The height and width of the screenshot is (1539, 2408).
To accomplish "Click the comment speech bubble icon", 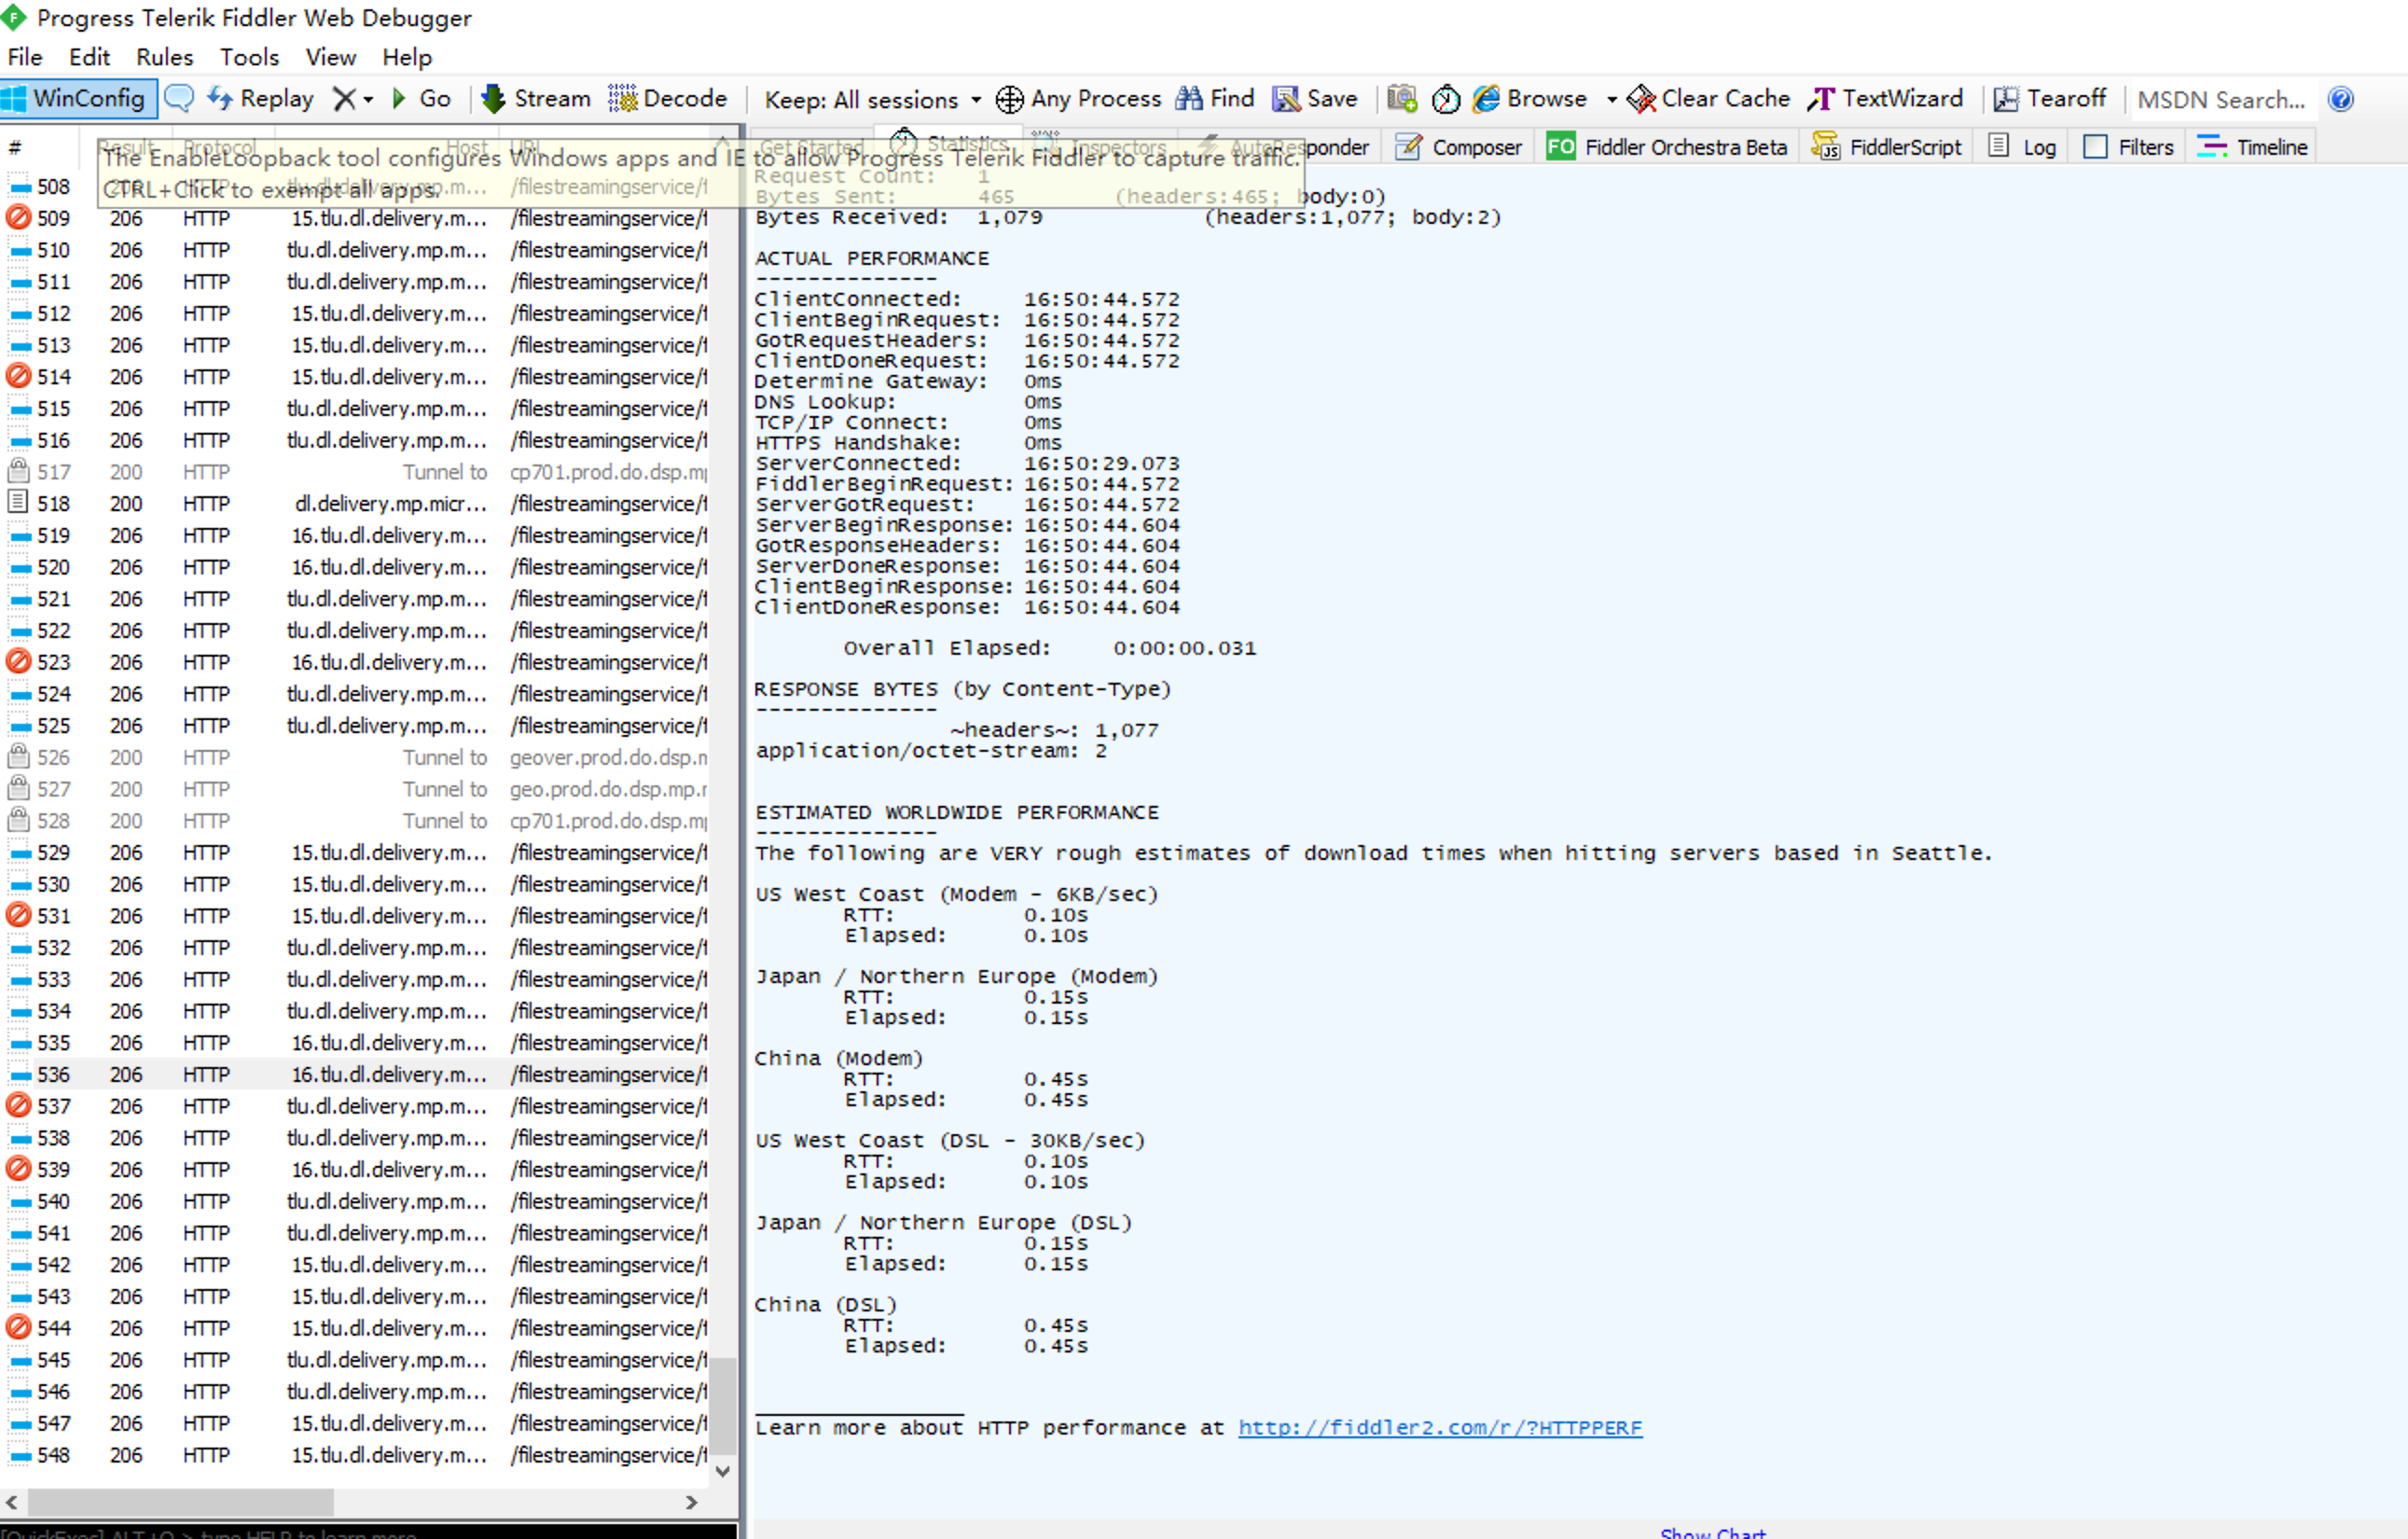I will point(179,98).
